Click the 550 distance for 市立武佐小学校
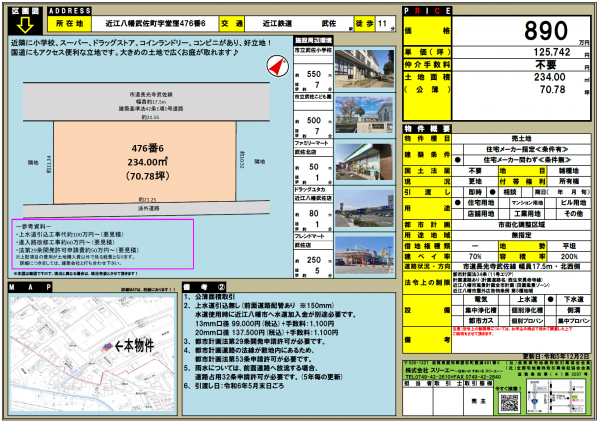 pos(313,74)
